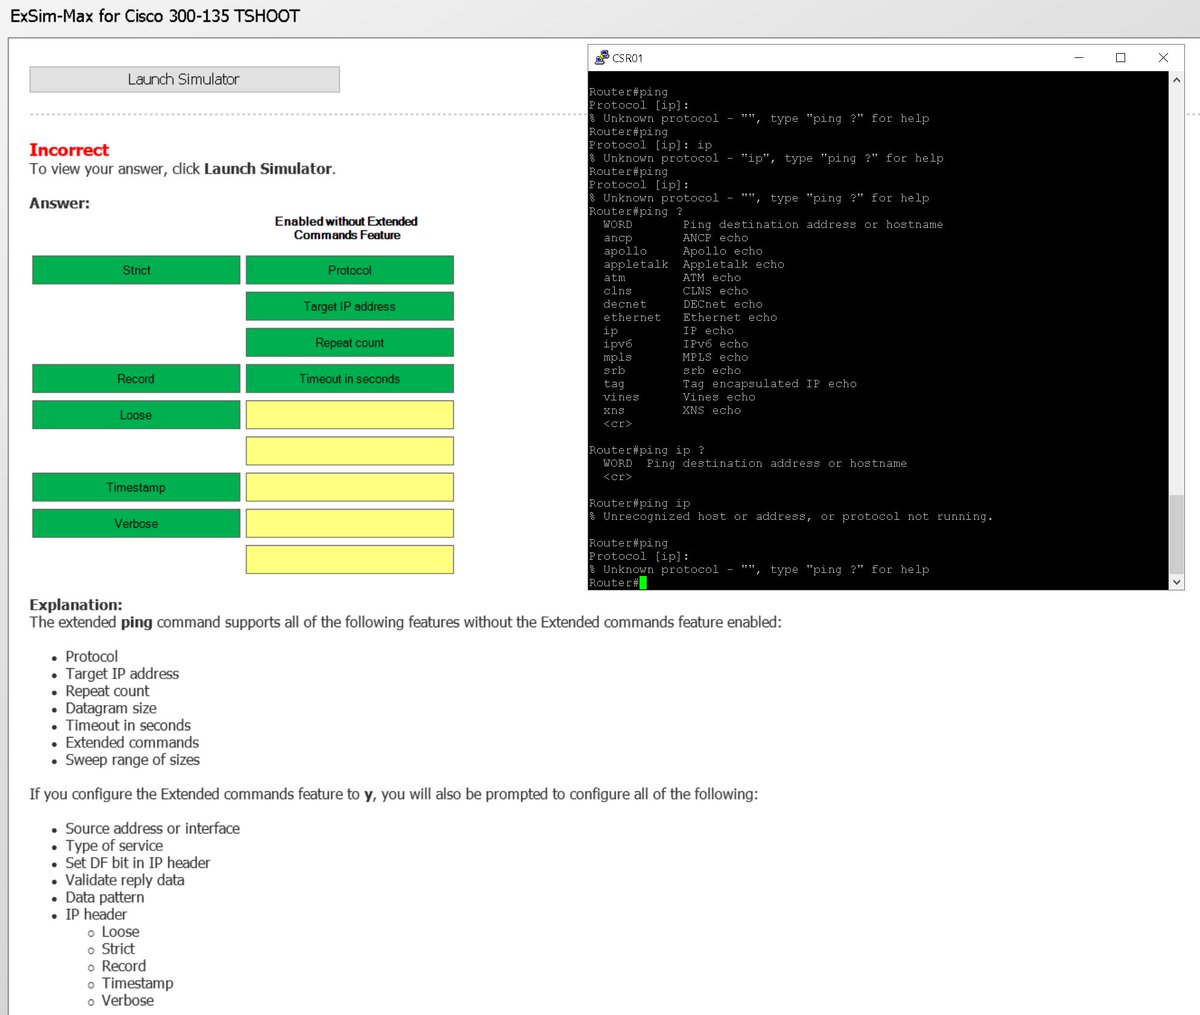This screenshot has width=1200, height=1015.
Task: Click the red Incorrect result text
Action: click(69, 150)
